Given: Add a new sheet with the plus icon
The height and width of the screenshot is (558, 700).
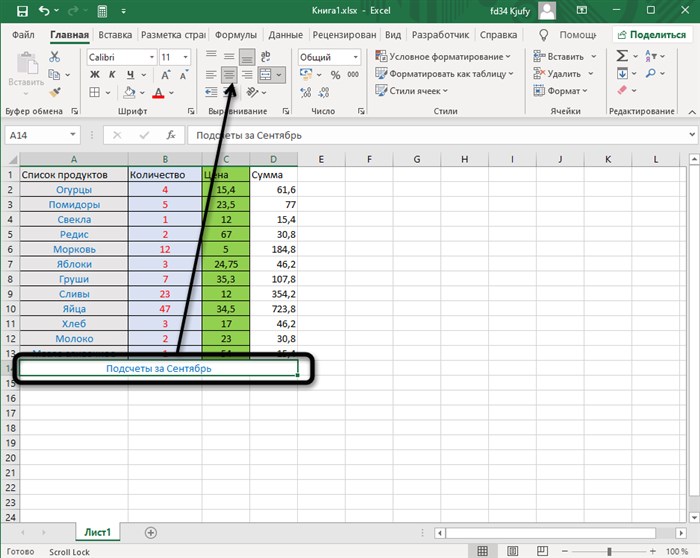Looking at the screenshot, I should [151, 533].
